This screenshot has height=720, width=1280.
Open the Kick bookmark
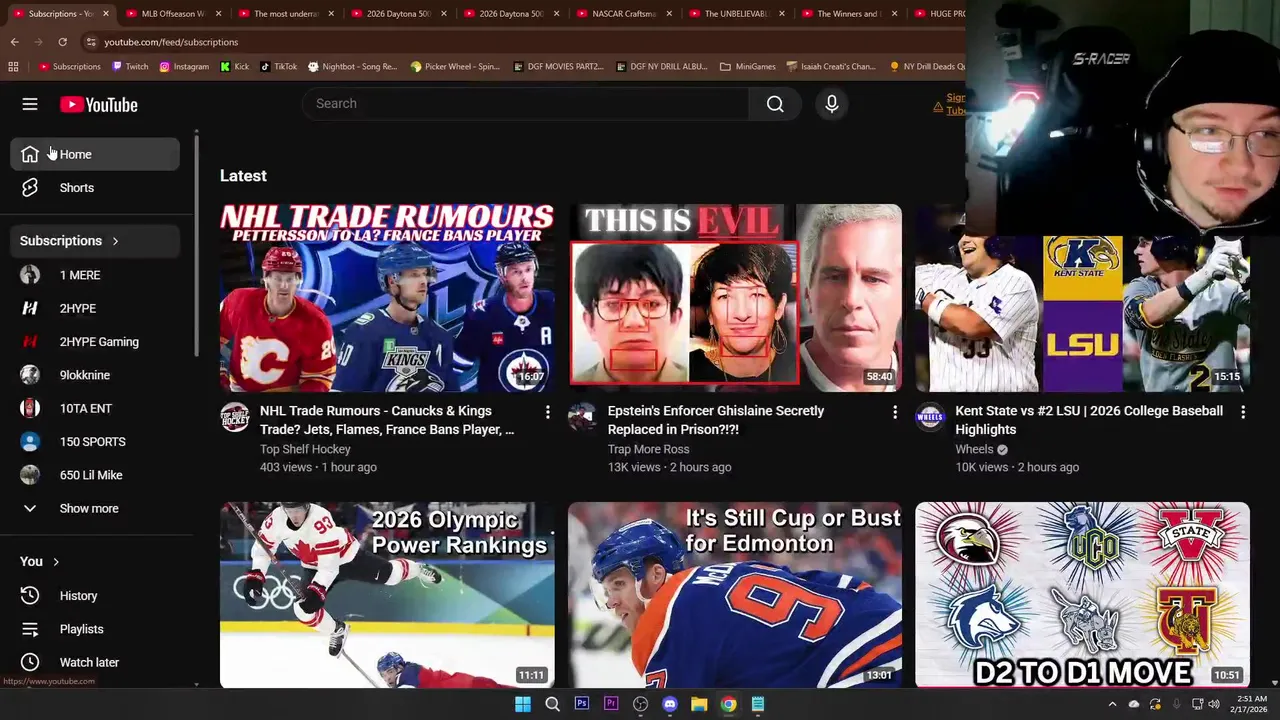point(234,66)
